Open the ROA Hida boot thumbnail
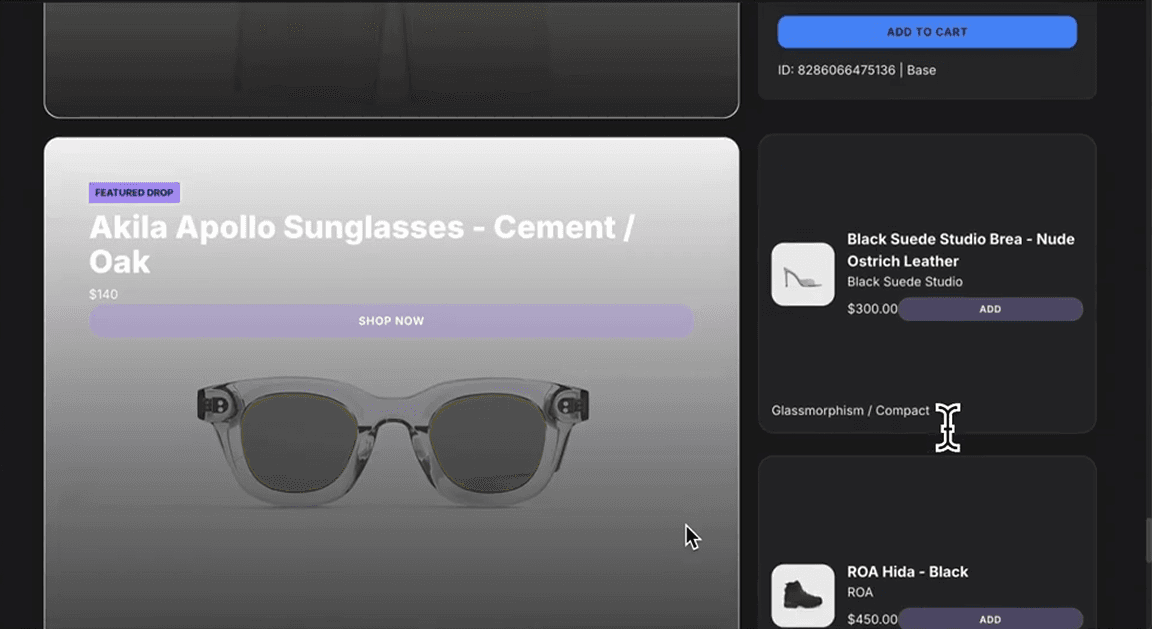 (803, 595)
